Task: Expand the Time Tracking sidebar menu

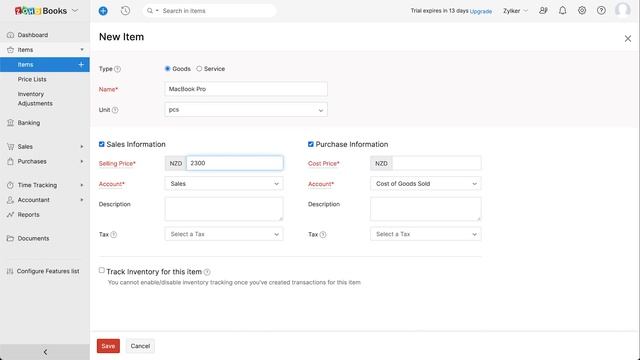Action: [82, 185]
